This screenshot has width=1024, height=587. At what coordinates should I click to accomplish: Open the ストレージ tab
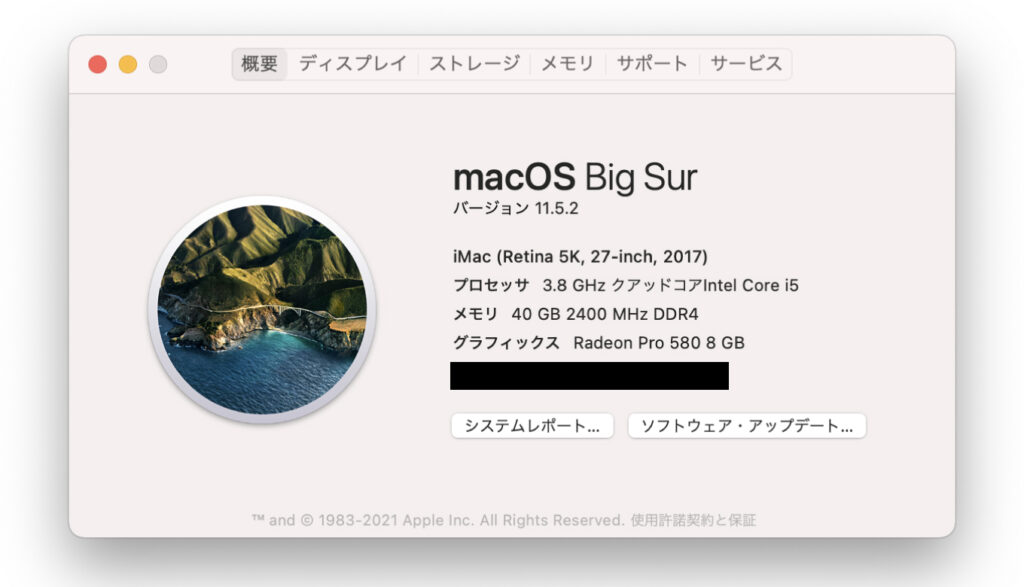[x=474, y=64]
